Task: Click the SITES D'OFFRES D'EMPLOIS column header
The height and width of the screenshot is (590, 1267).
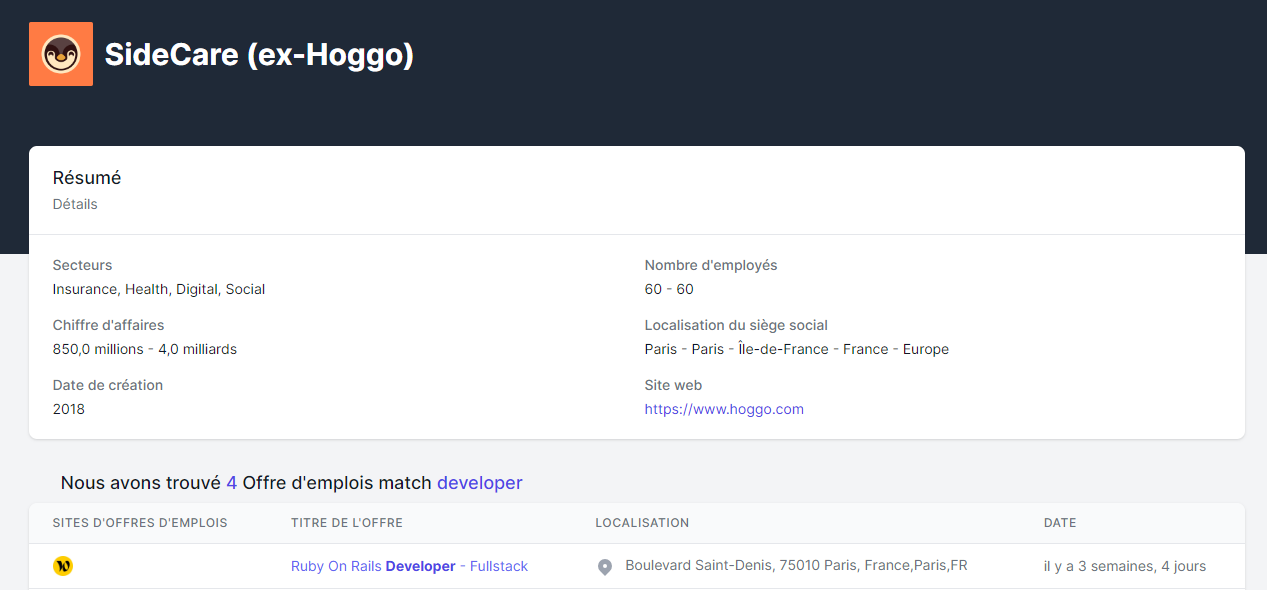Action: (x=140, y=523)
